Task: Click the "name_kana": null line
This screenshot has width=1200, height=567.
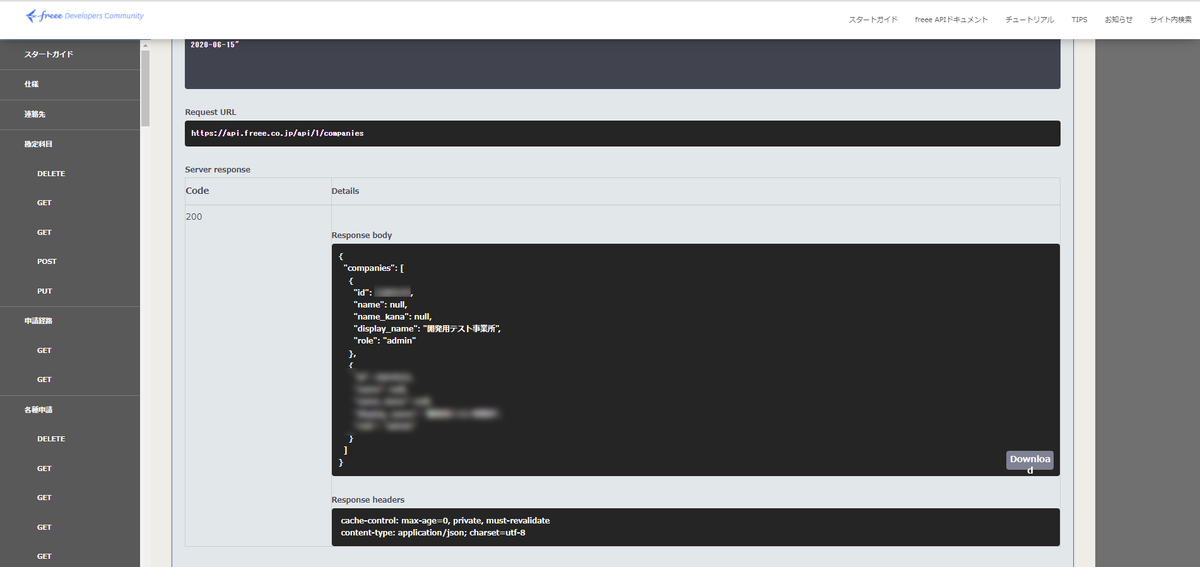Action: [x=392, y=316]
